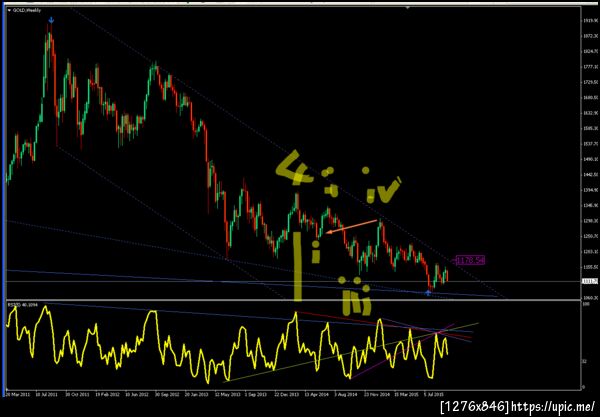Click the 22 Dec 2013 date label

coord(286,394)
